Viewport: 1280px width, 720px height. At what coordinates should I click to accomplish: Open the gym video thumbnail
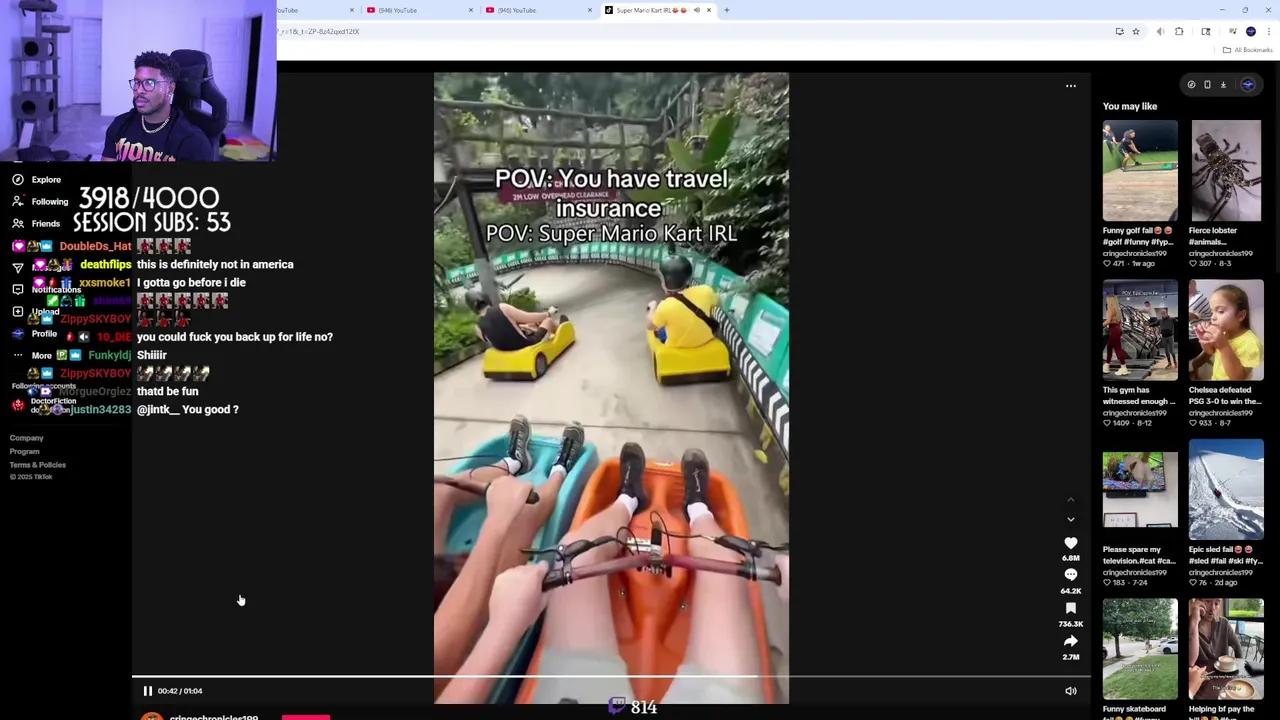coord(1140,330)
